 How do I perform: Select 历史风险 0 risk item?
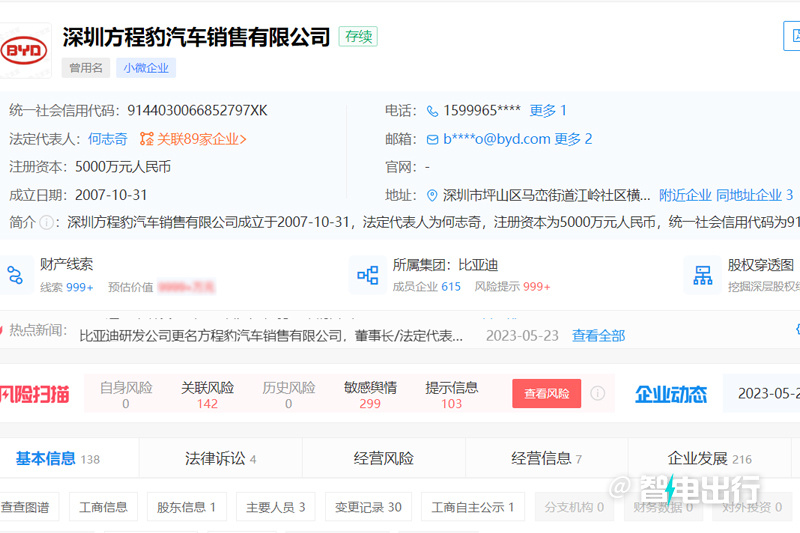click(289, 395)
